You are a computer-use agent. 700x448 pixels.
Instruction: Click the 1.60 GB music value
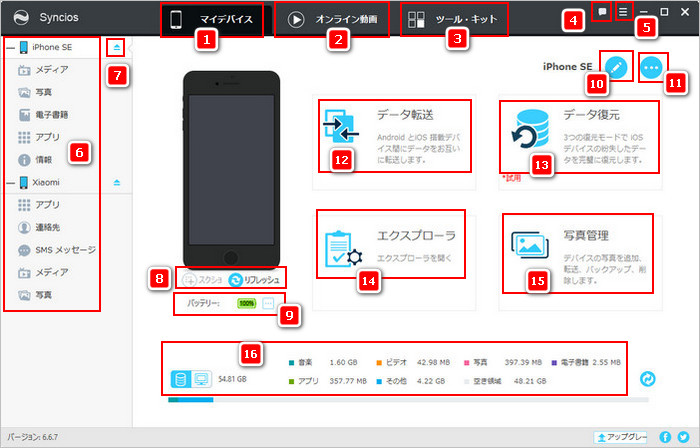(x=343, y=363)
